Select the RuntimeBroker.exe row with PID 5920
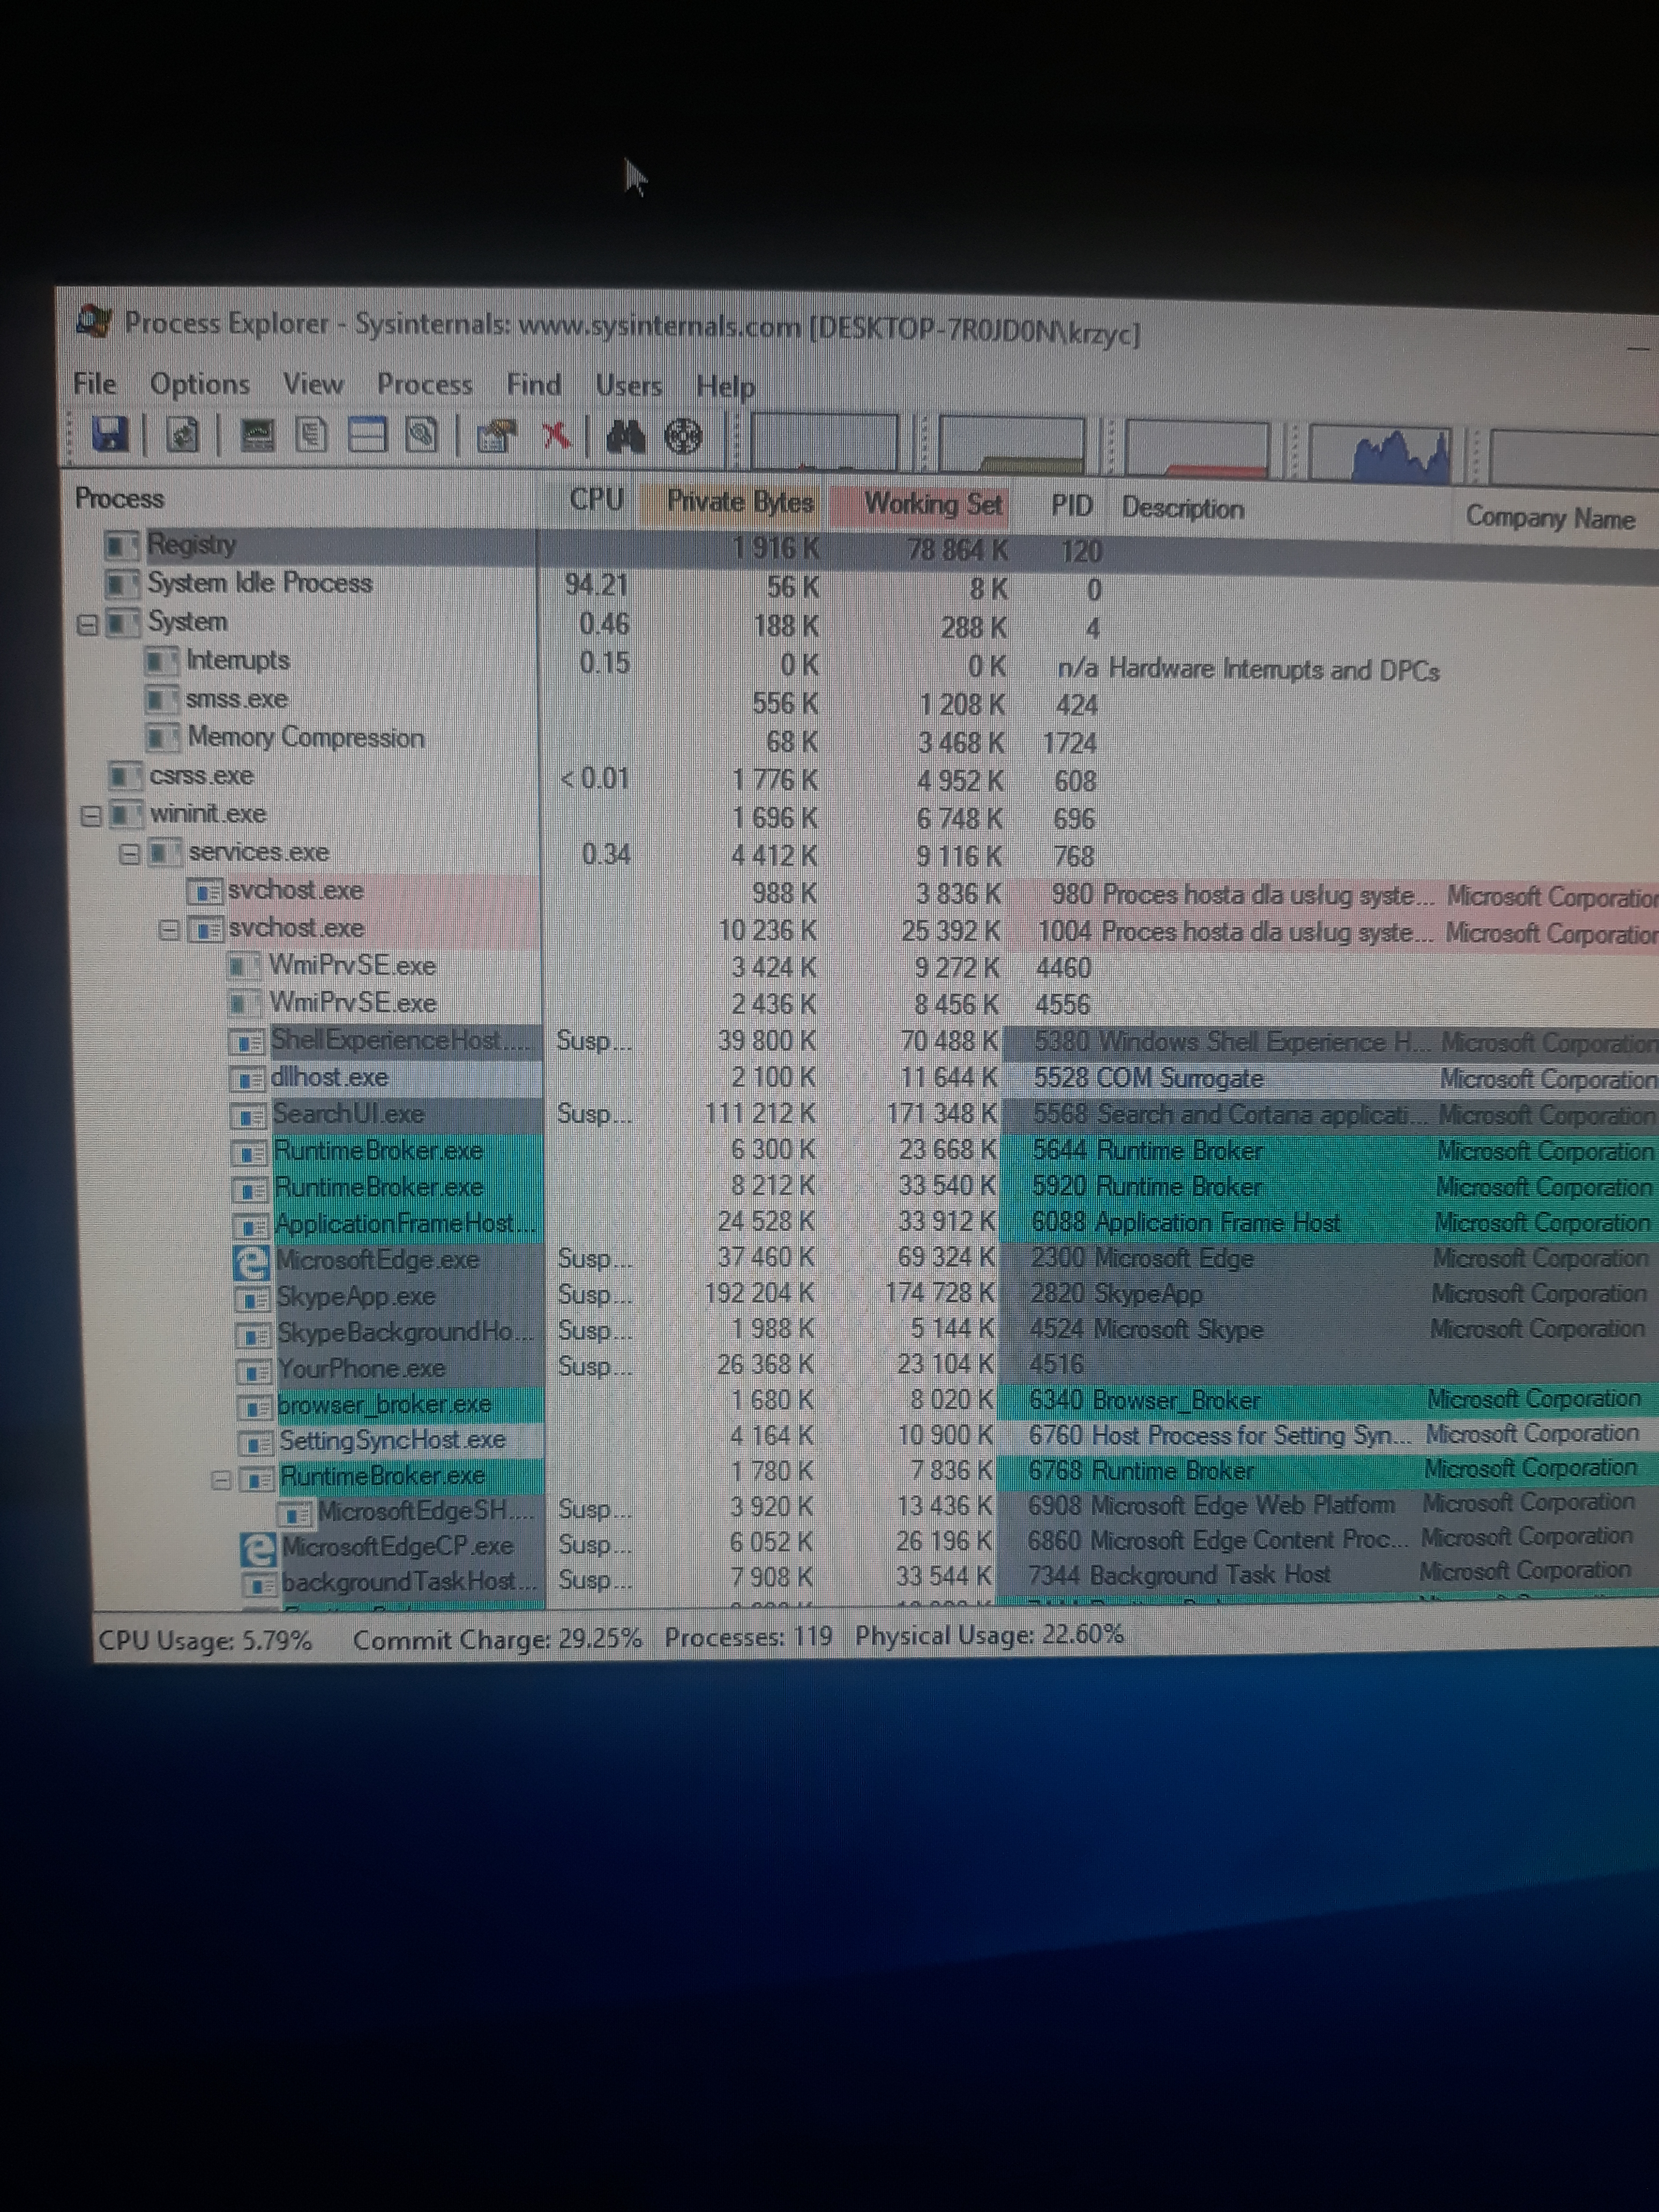The width and height of the screenshot is (1659, 2212). [942, 1187]
